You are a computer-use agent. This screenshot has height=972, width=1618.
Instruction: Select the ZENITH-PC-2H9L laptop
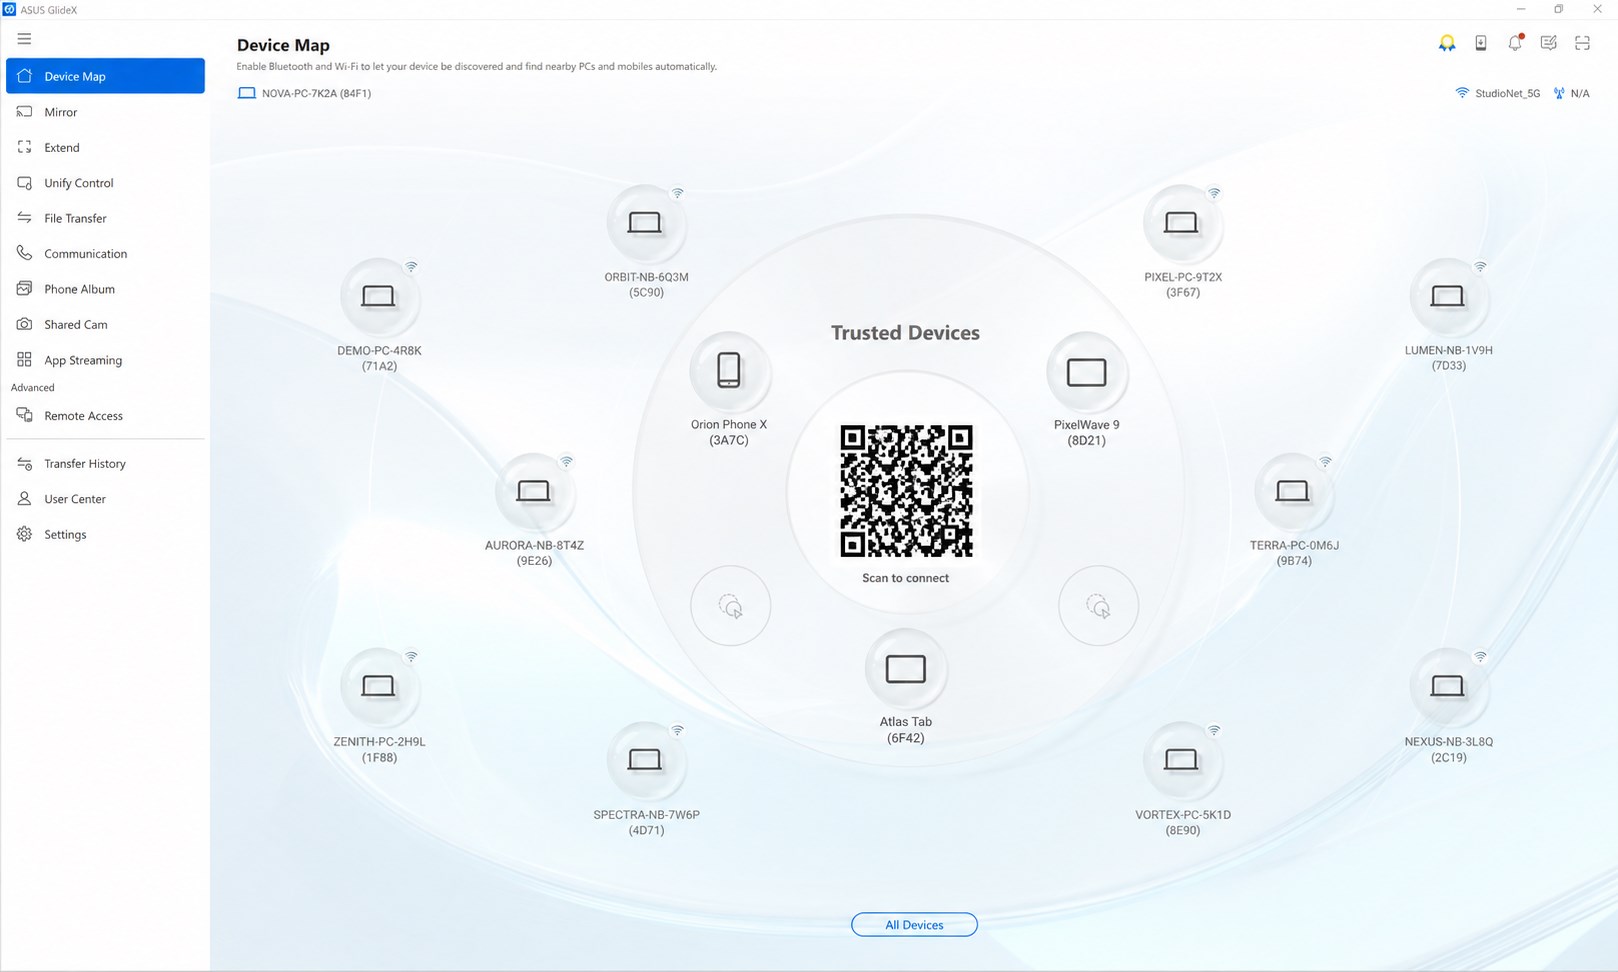(x=378, y=687)
